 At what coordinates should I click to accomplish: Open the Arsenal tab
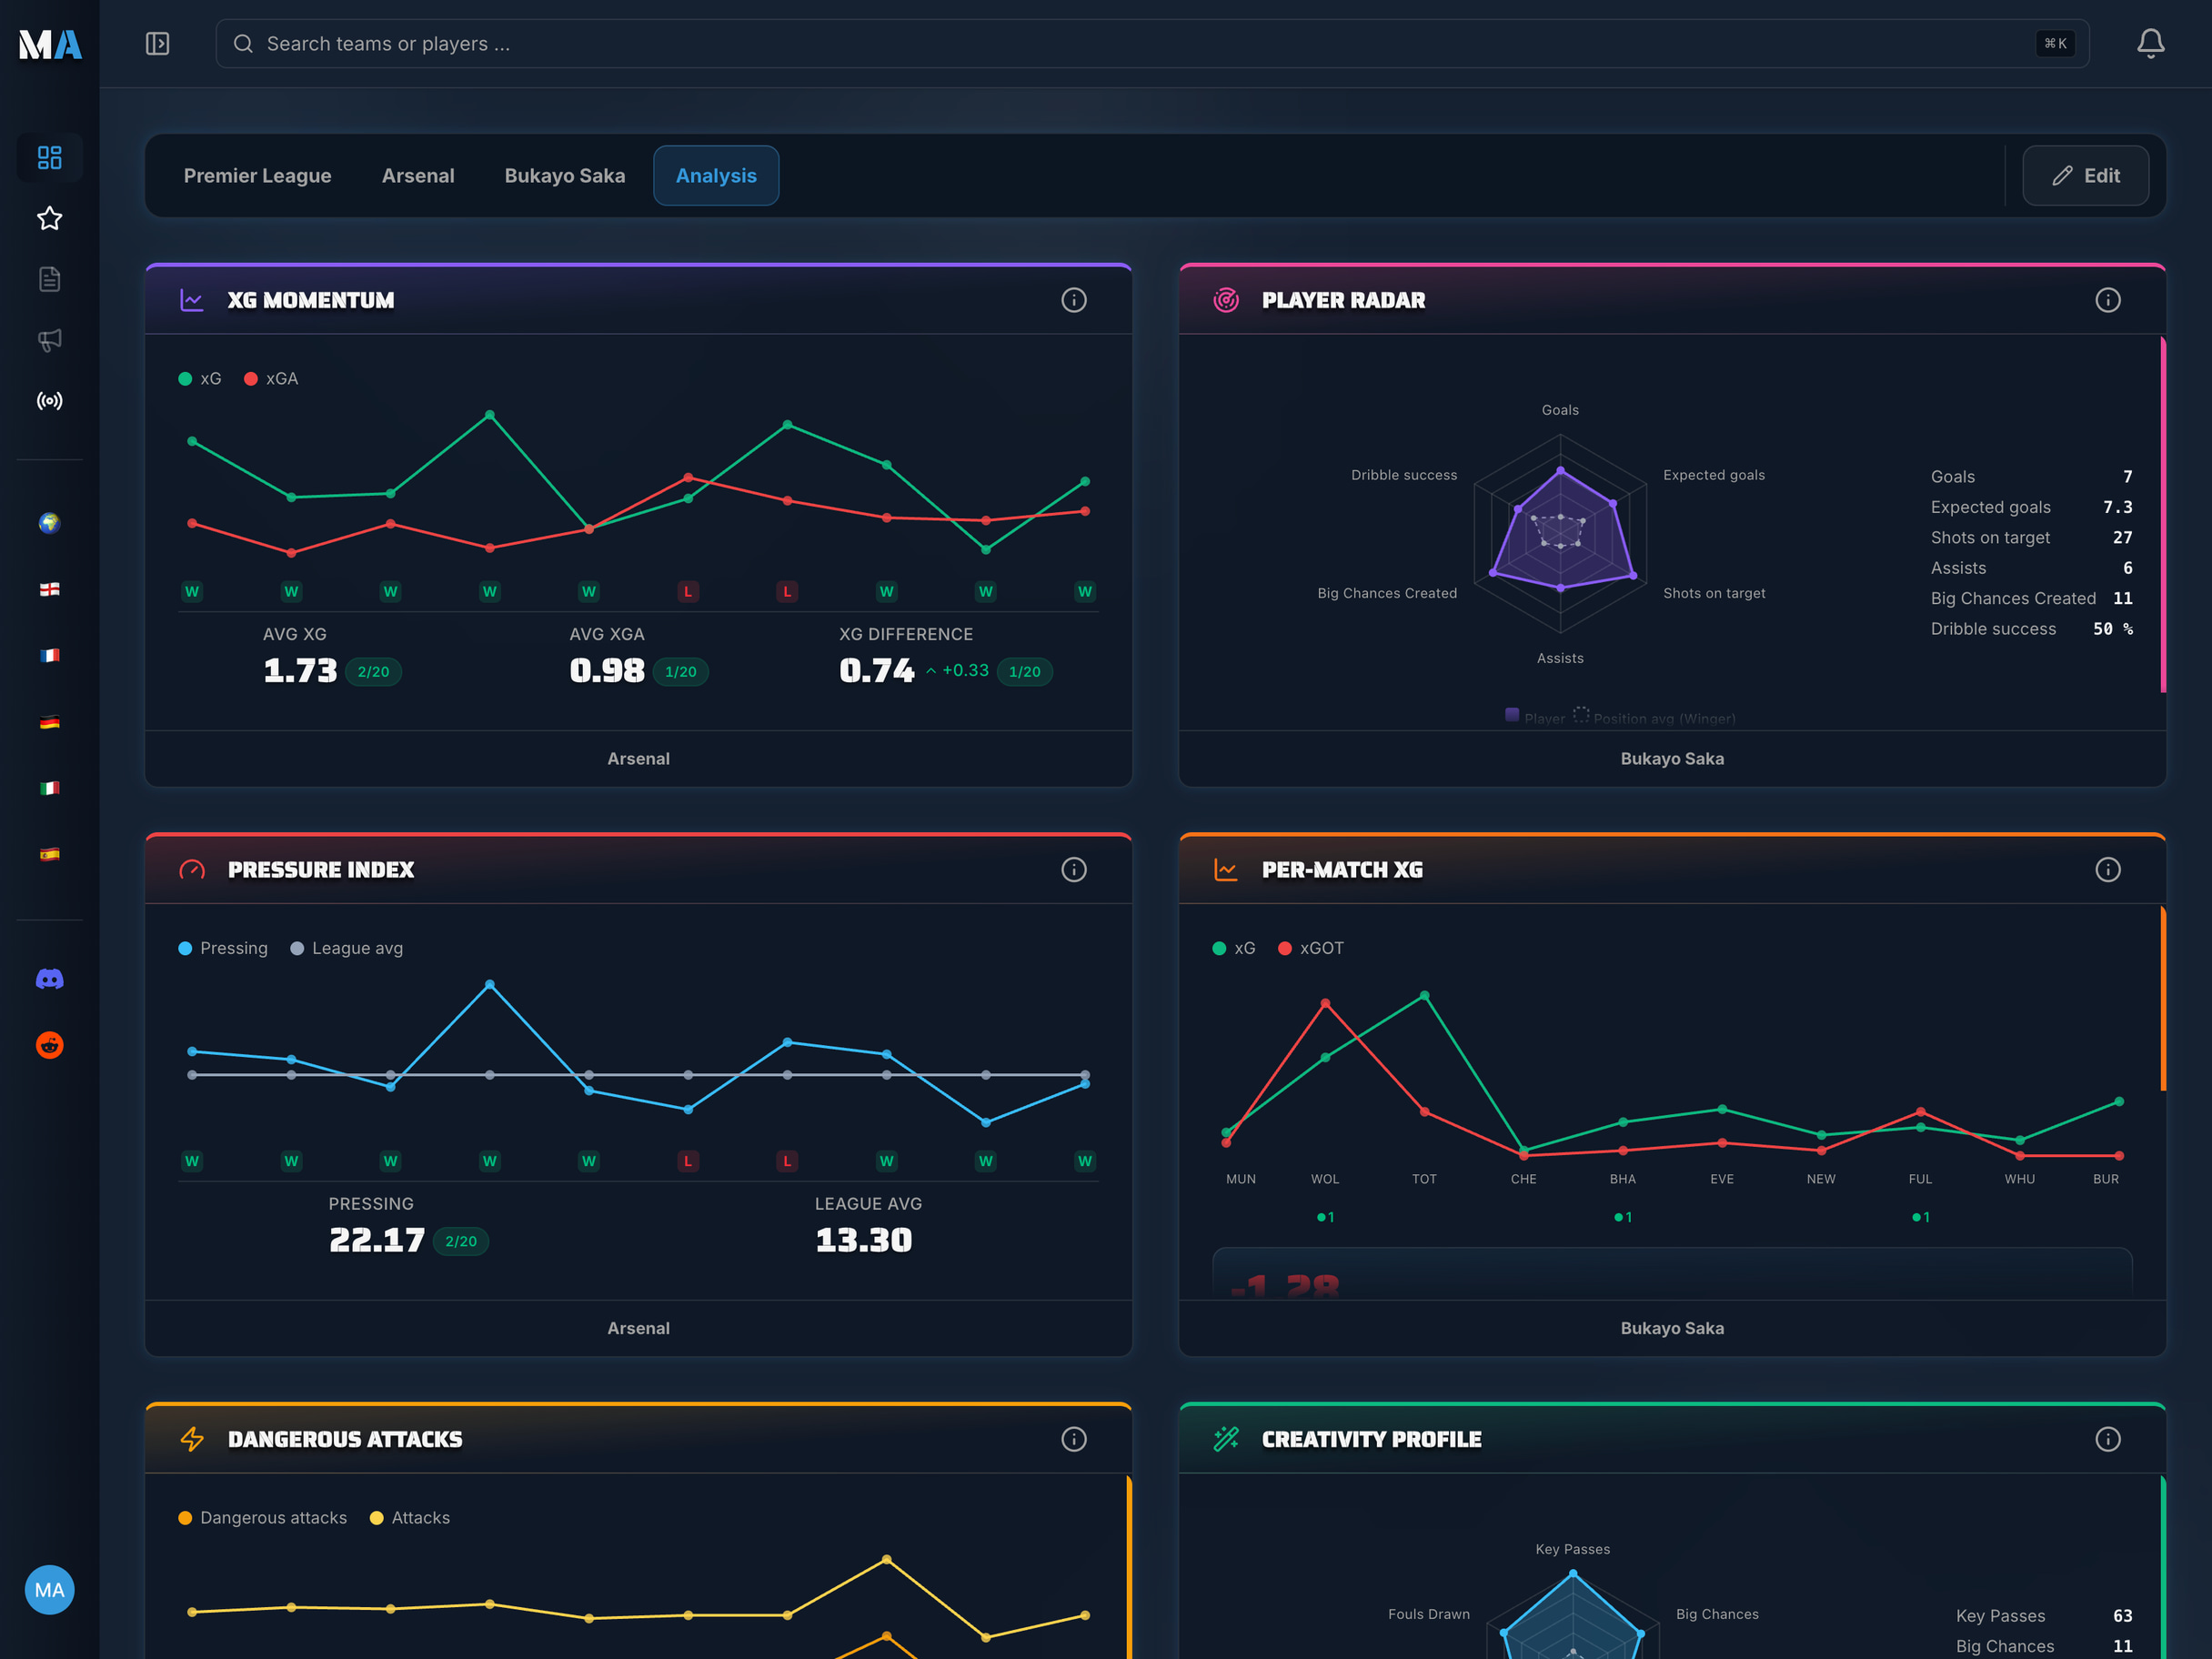pyautogui.click(x=418, y=176)
